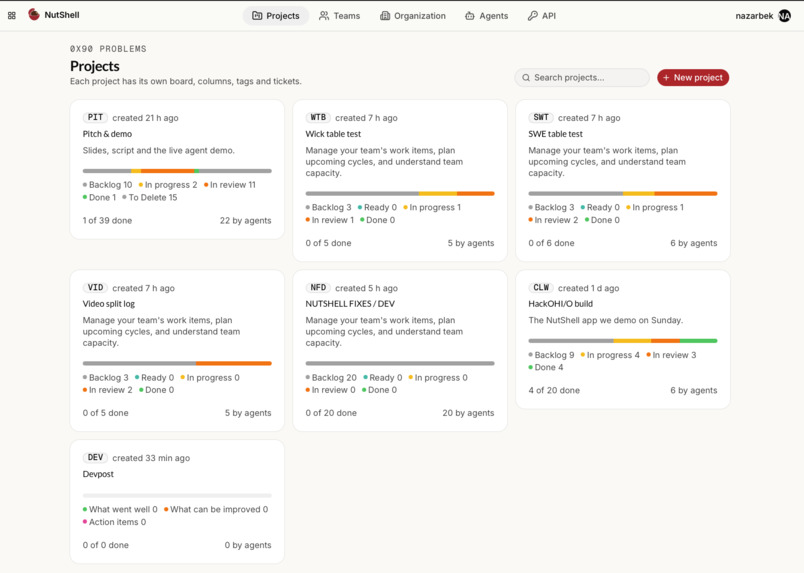804x573 pixels.
Task: Click the WTB project key badge
Action: pyautogui.click(x=318, y=117)
